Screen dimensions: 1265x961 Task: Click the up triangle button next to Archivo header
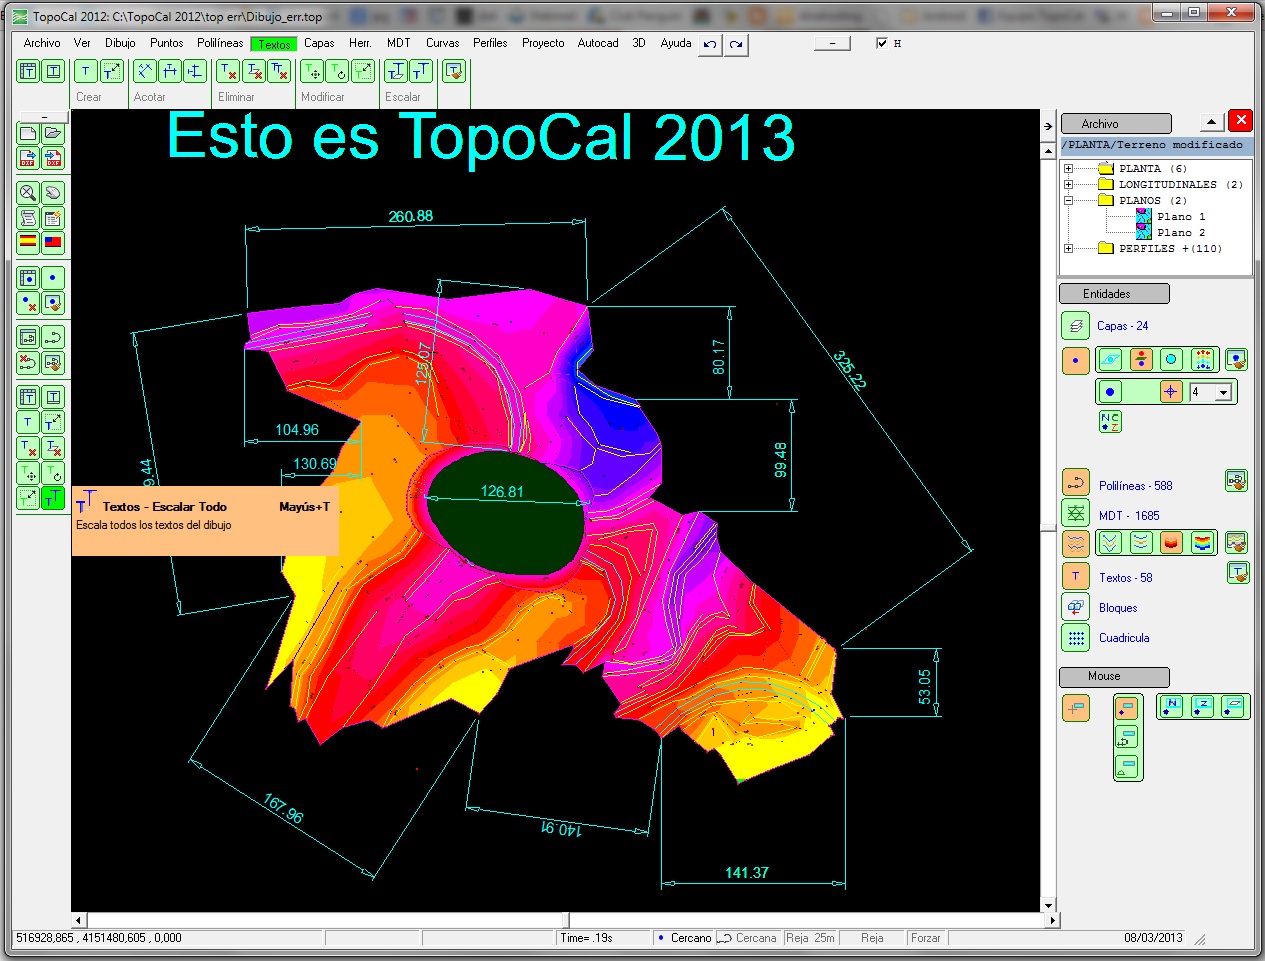[1211, 122]
